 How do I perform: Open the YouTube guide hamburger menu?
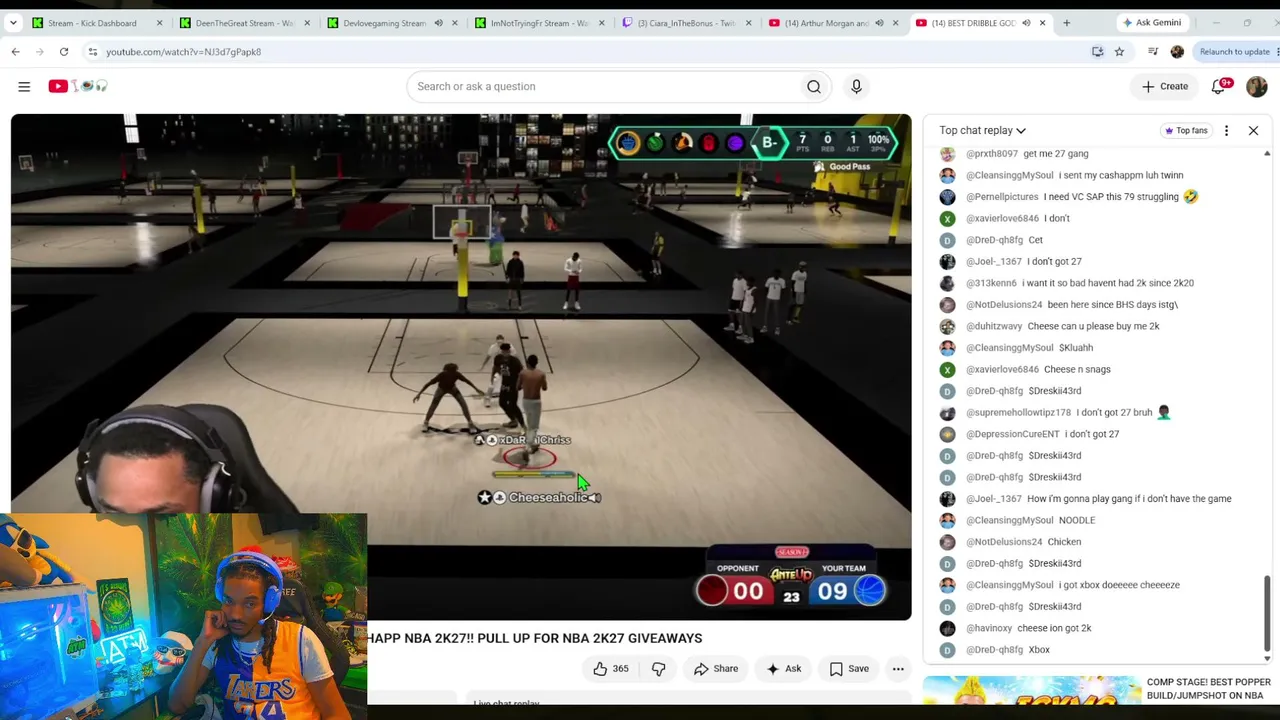(x=24, y=86)
